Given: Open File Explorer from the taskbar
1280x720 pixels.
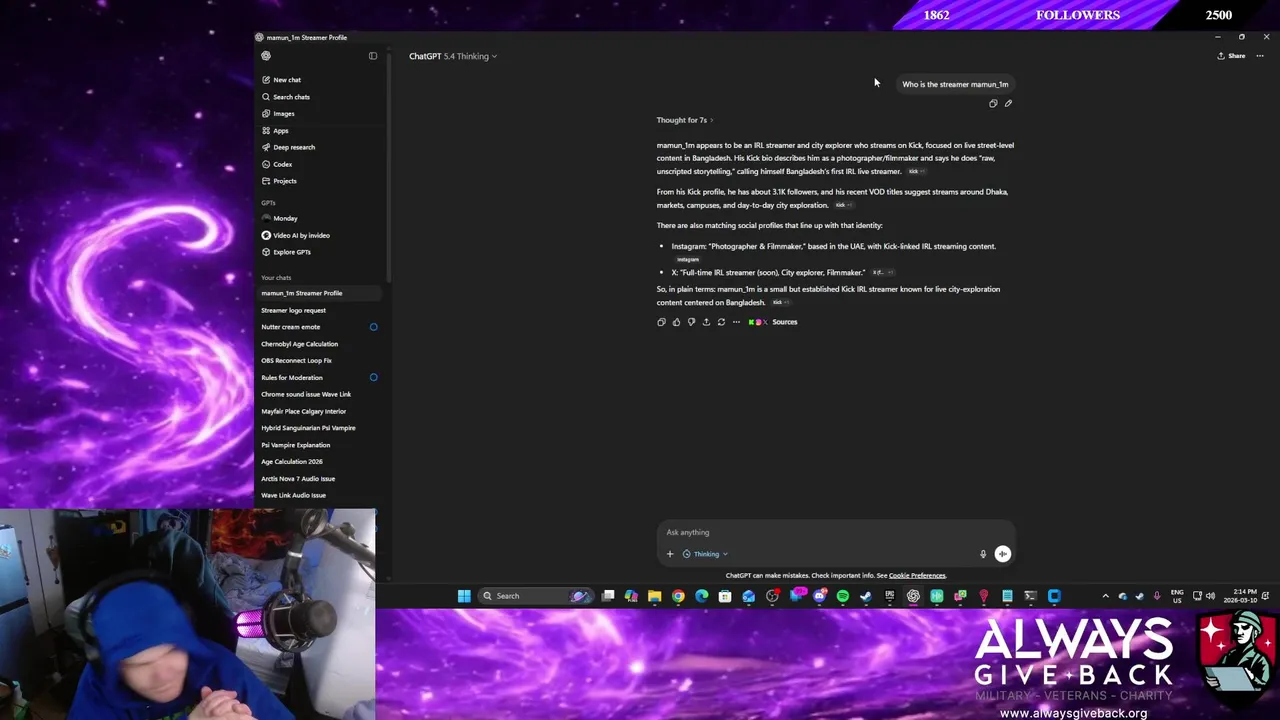Looking at the screenshot, I should point(654,596).
